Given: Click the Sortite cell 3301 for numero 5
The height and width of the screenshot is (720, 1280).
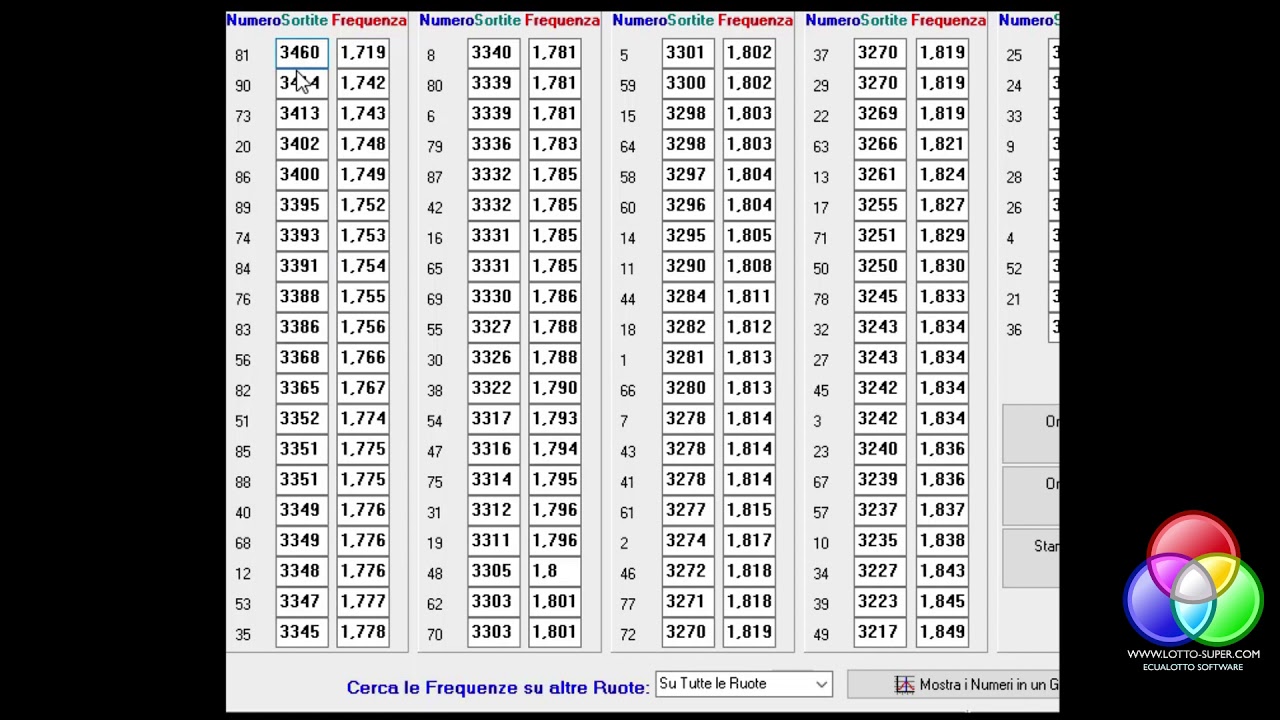Looking at the screenshot, I should pos(688,53).
